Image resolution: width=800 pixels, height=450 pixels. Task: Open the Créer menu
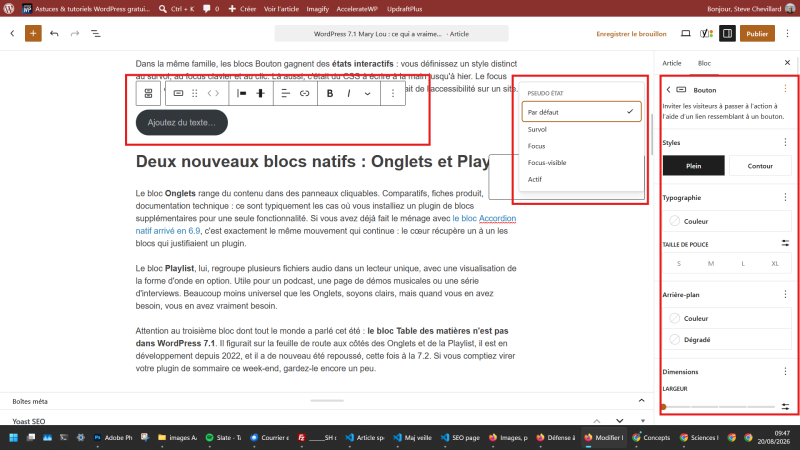point(242,9)
